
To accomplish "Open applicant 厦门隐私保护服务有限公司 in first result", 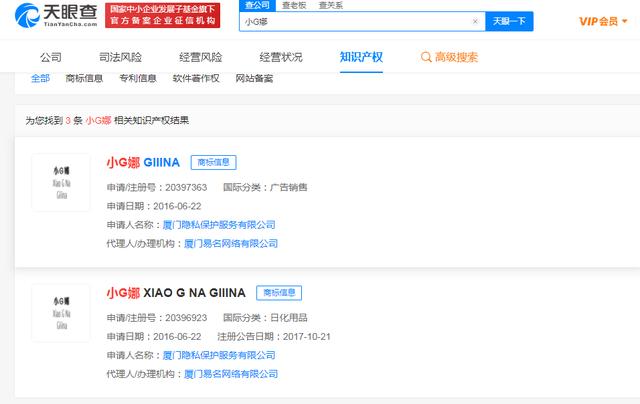I will pyautogui.click(x=219, y=225).
